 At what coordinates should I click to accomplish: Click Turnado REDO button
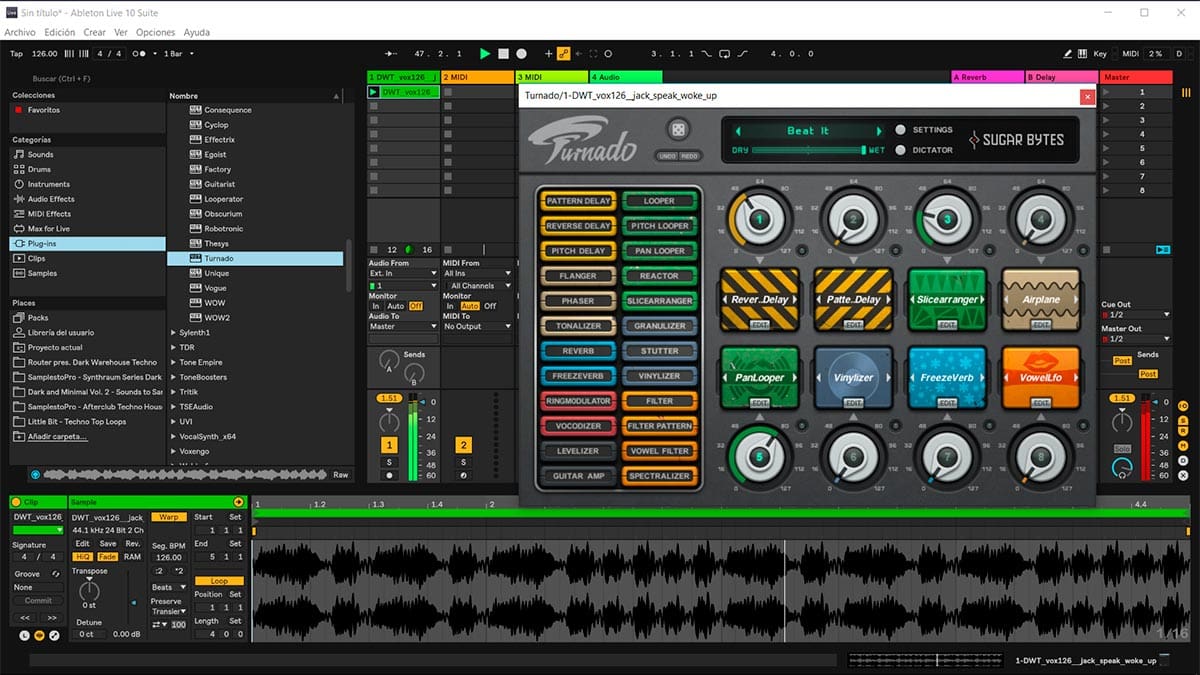coord(689,156)
